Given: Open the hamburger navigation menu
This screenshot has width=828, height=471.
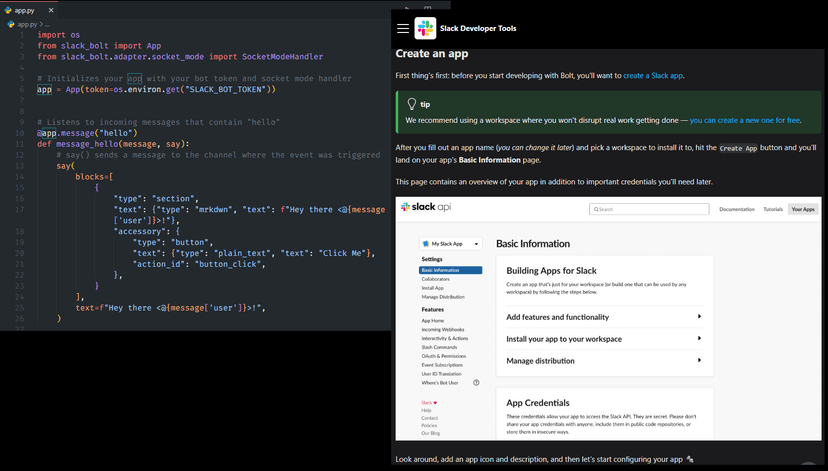Looking at the screenshot, I should click(403, 29).
